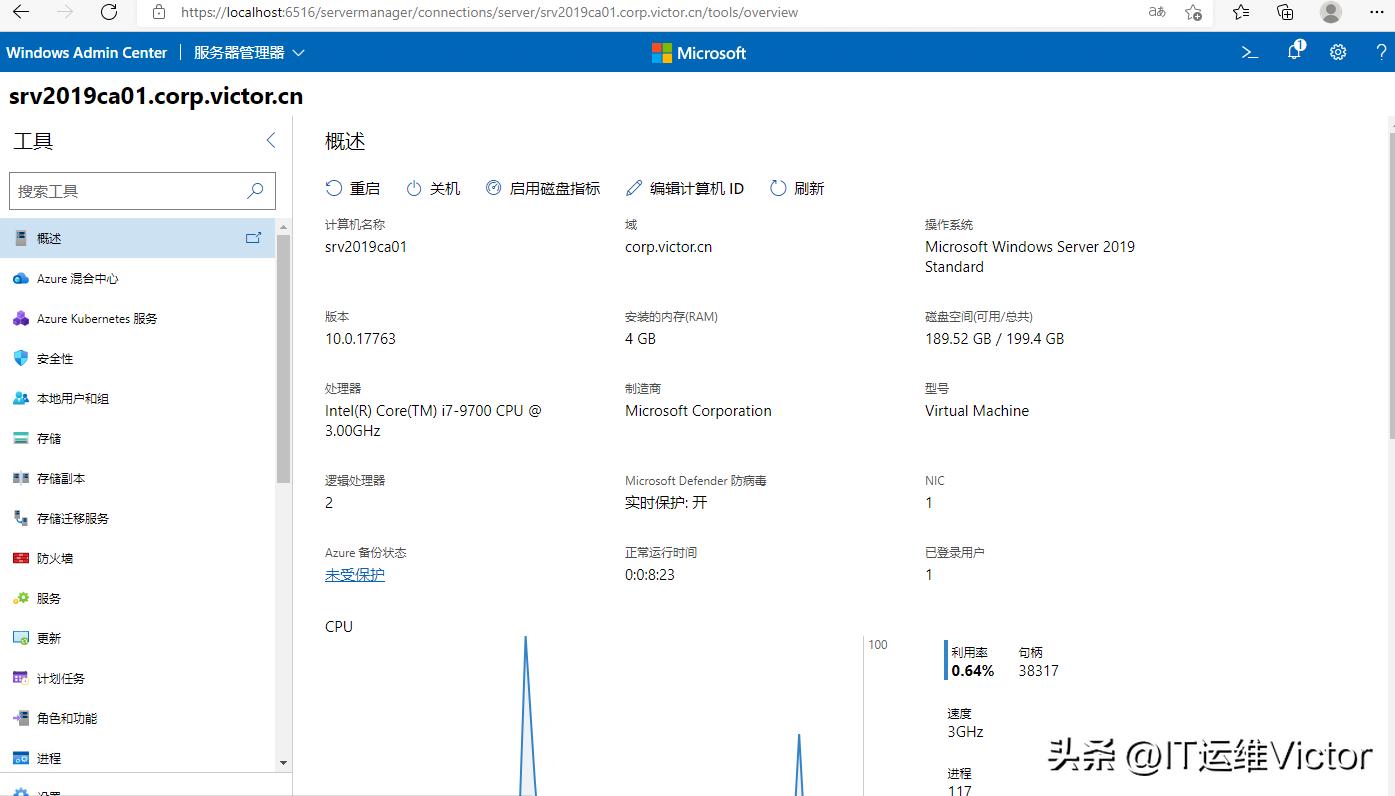Open the 存储 (Storage) tool
This screenshot has height=796, width=1395.
[x=55, y=438]
